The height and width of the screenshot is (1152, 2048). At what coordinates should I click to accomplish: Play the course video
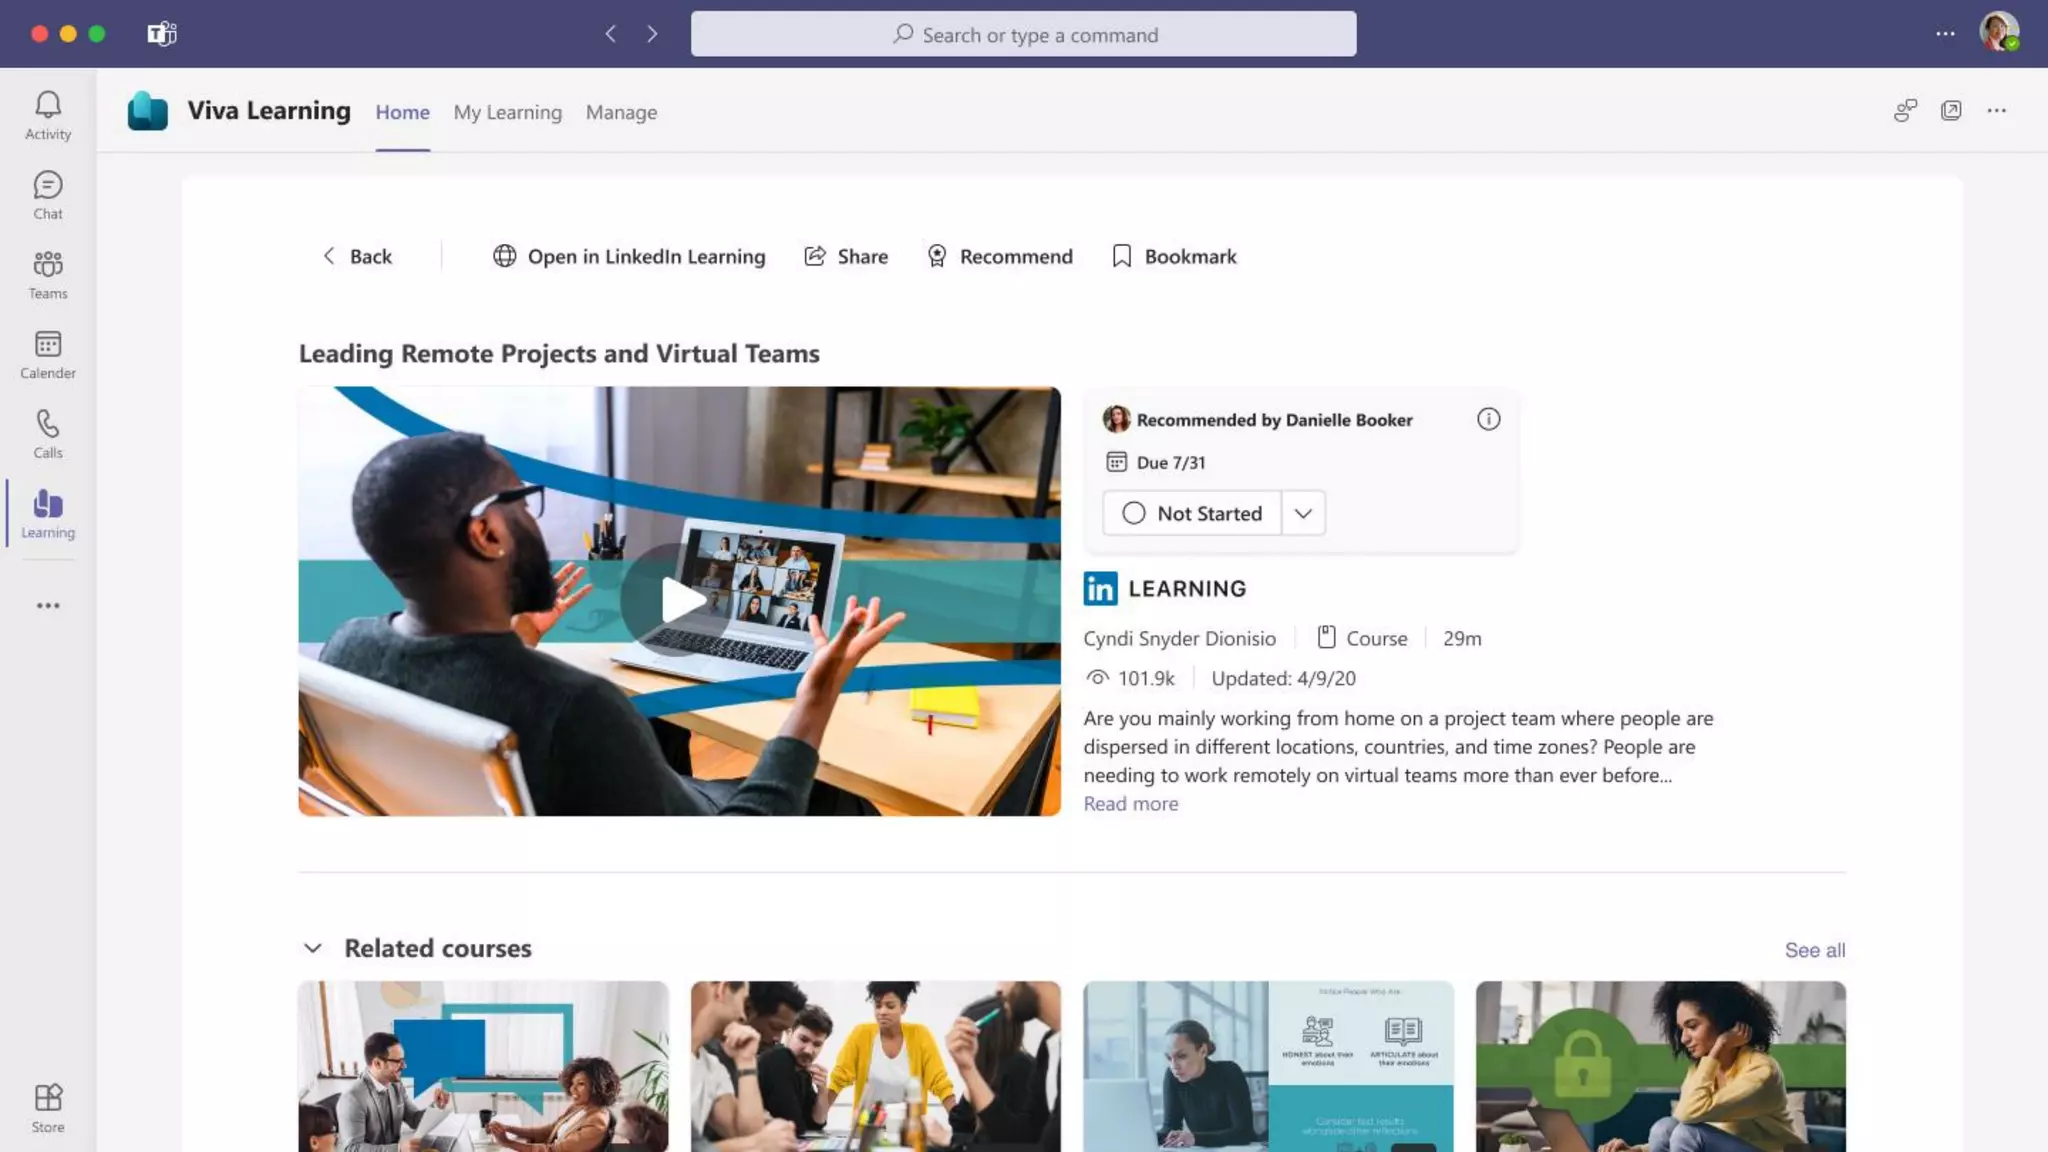(x=680, y=600)
